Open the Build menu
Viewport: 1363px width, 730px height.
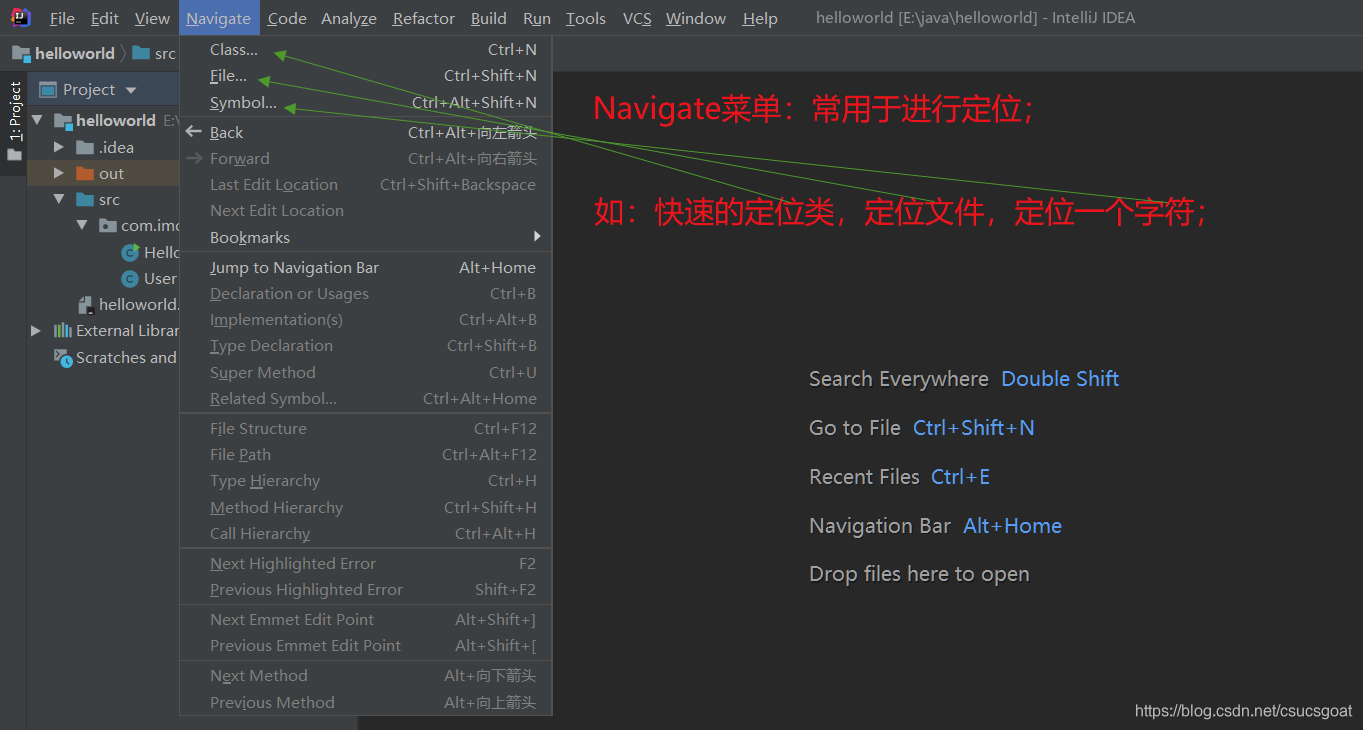tap(489, 18)
